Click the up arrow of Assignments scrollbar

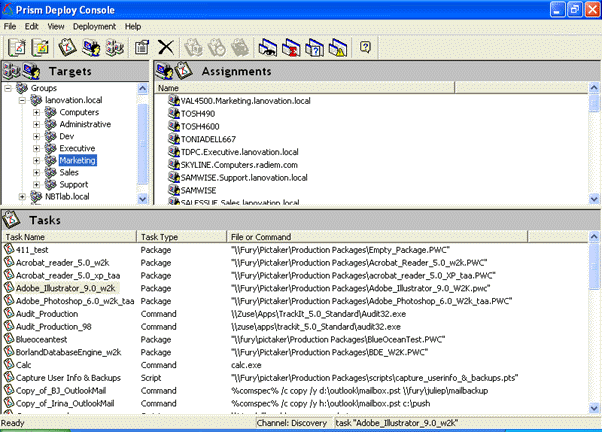point(594,88)
